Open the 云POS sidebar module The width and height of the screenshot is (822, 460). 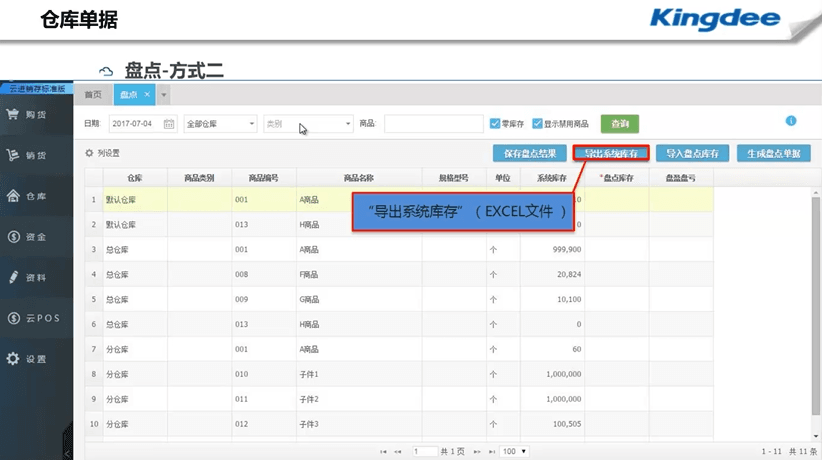pos(36,318)
